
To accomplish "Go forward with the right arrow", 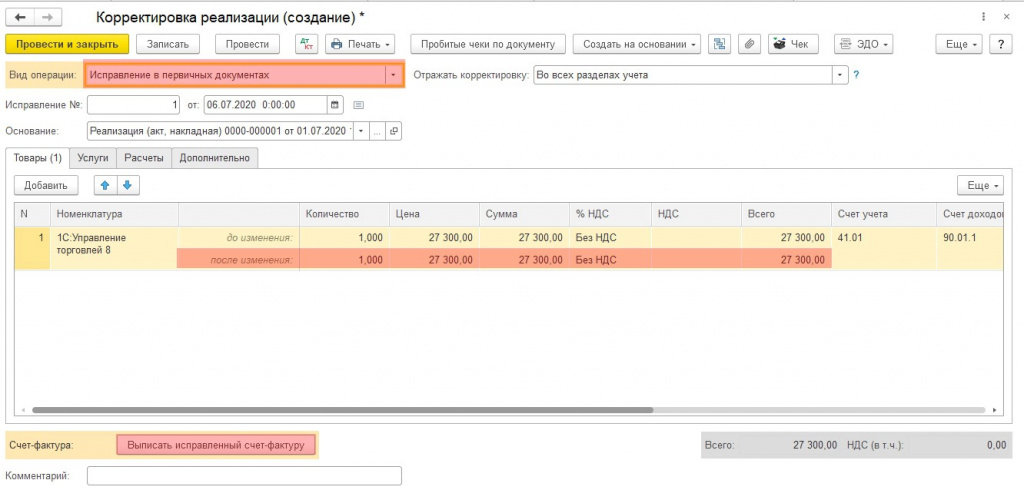I will [x=47, y=17].
